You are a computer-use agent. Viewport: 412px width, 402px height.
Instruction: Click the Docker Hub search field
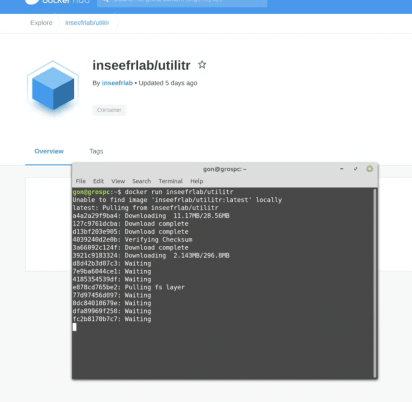click(x=182, y=2)
